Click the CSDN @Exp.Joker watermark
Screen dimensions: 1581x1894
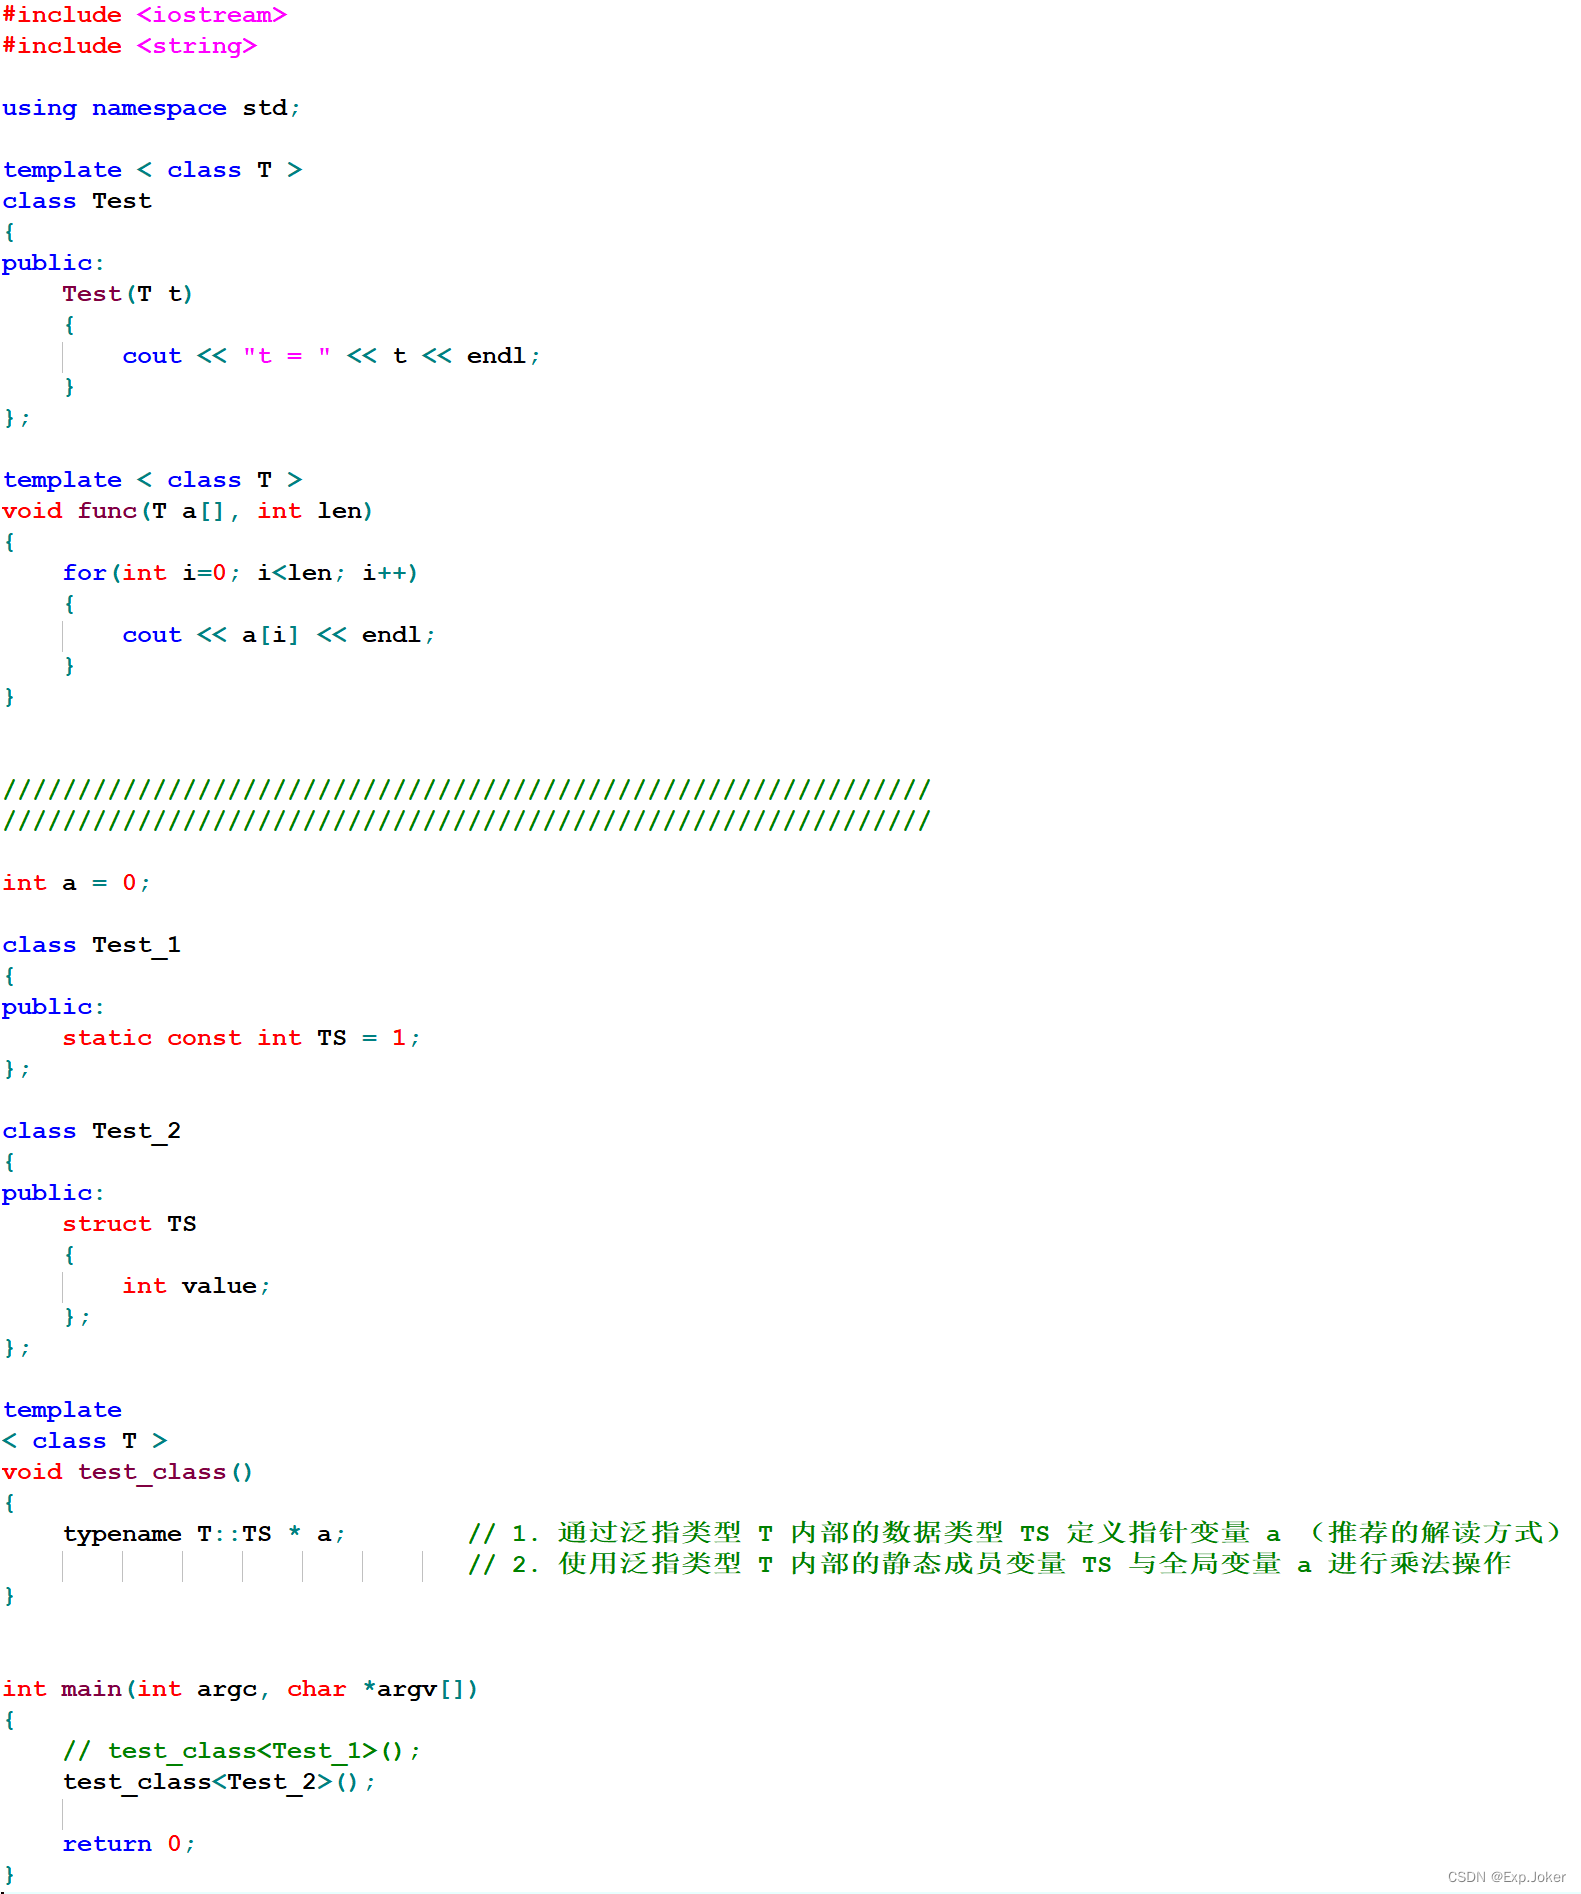[1505, 1877]
